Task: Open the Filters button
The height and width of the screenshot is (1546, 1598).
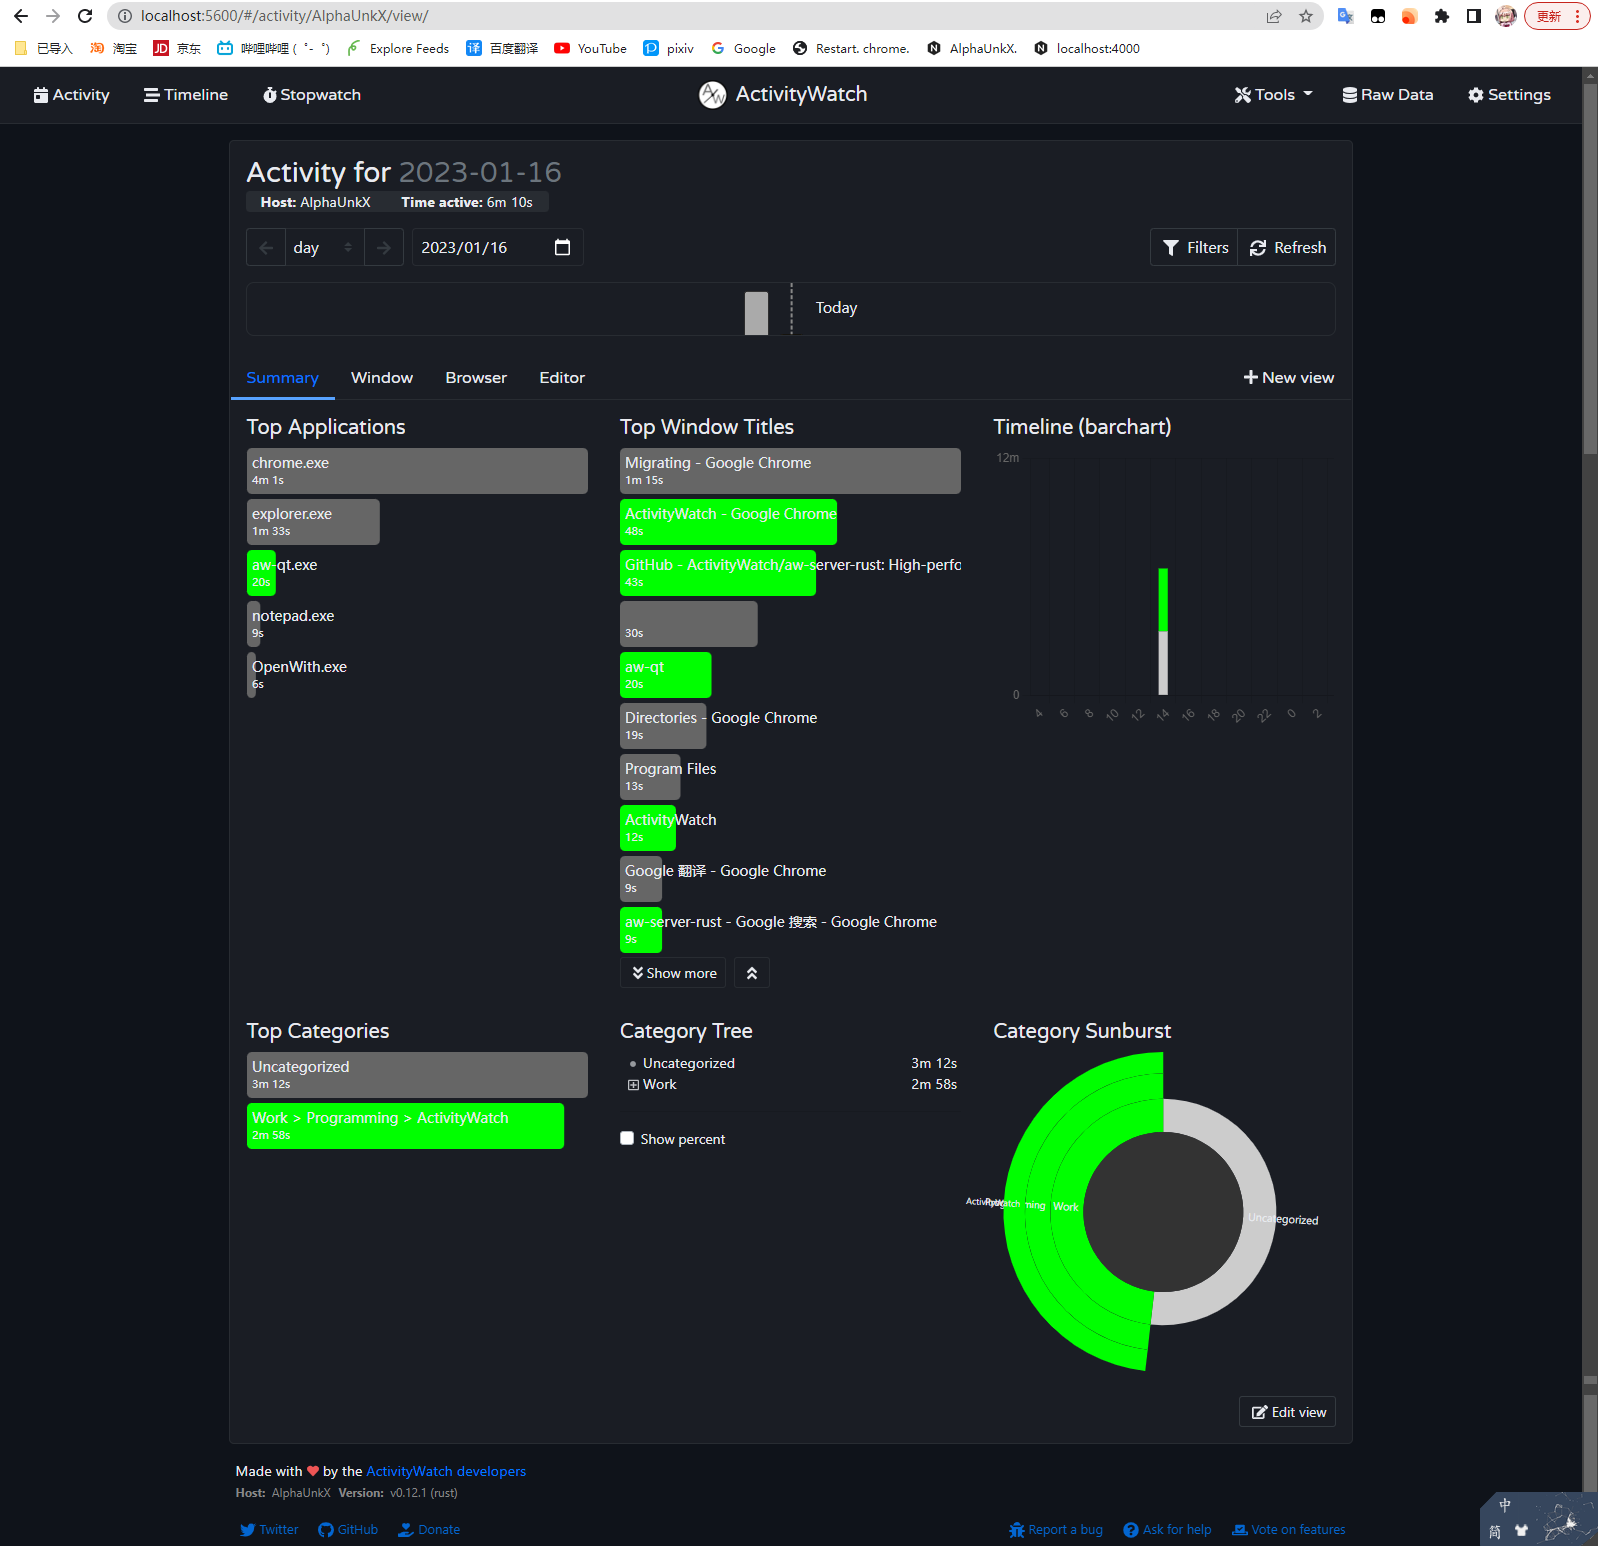Action: coord(1195,248)
